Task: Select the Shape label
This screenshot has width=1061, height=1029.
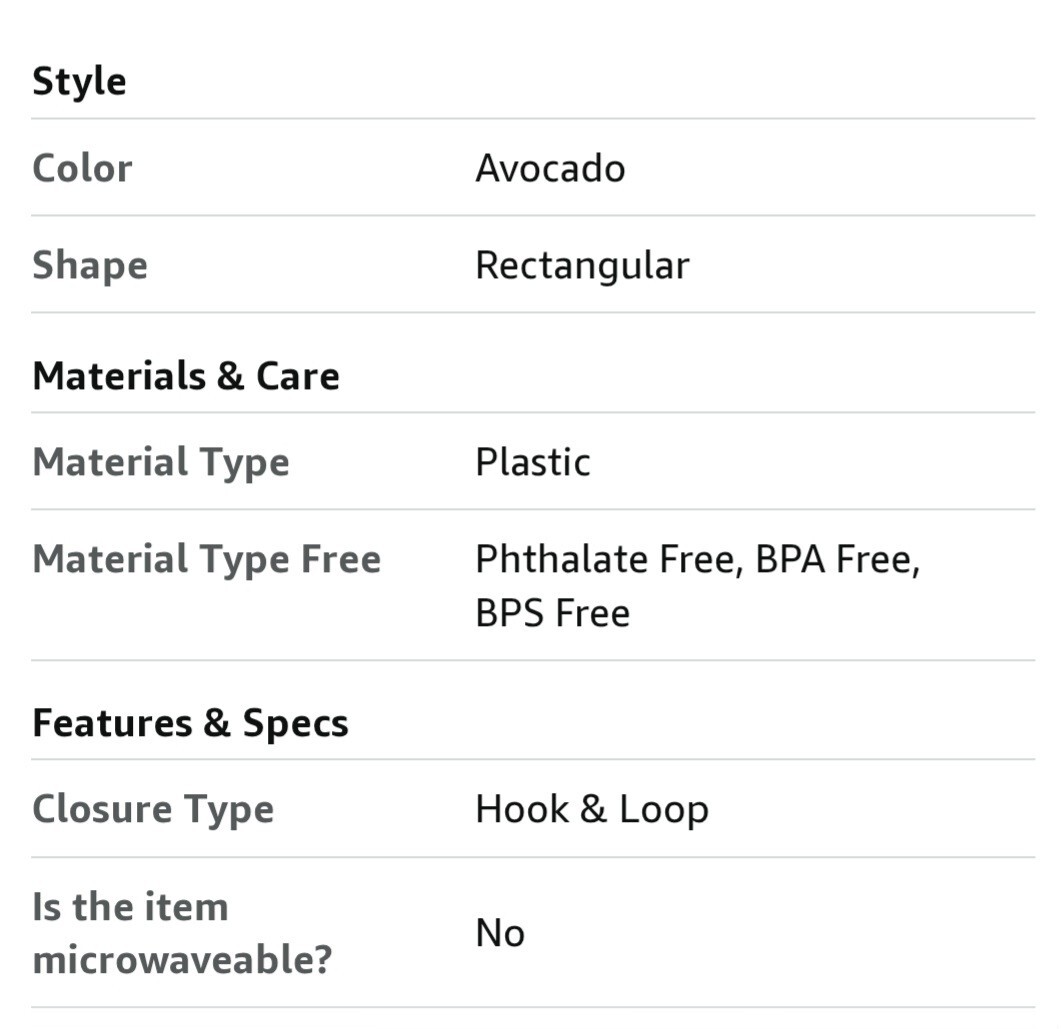Action: coord(90,265)
